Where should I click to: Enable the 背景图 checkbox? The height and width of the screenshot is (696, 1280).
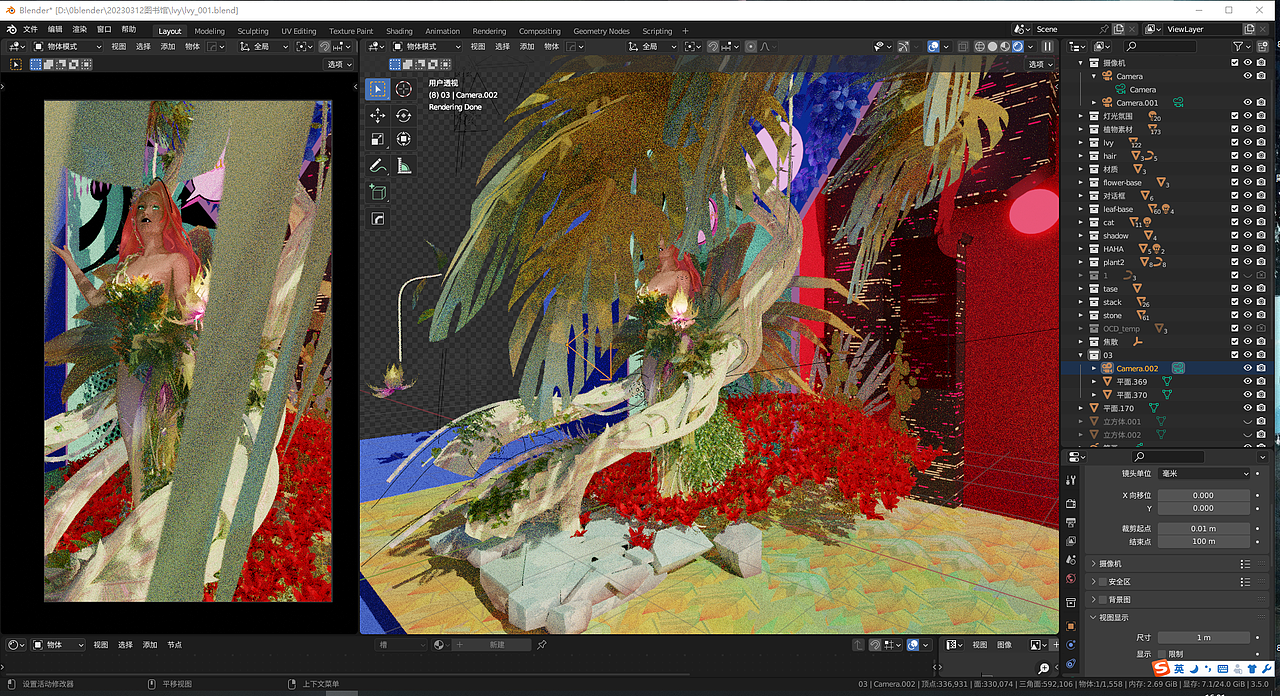(x=1102, y=599)
